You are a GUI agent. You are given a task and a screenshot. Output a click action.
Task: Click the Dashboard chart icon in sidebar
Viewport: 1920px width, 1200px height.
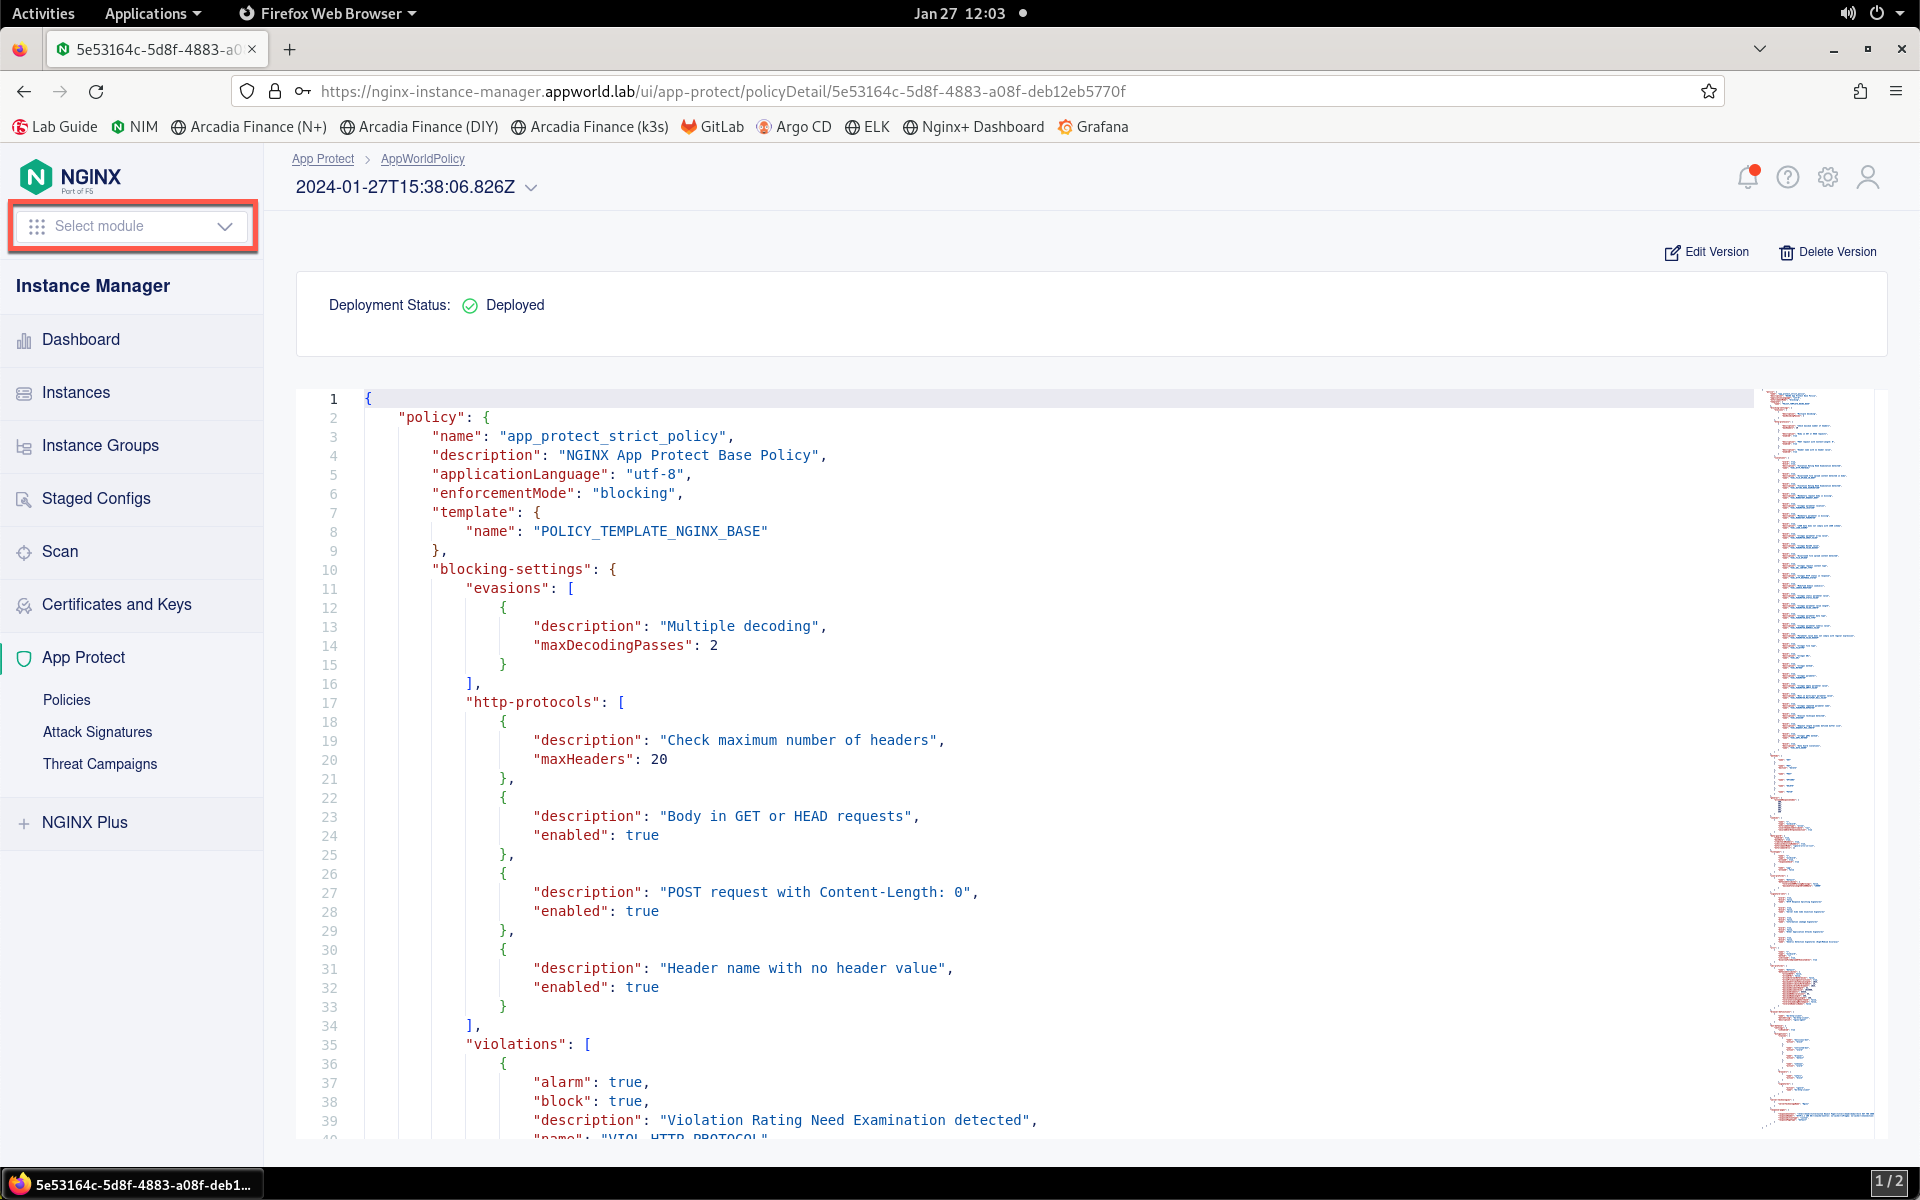24,341
